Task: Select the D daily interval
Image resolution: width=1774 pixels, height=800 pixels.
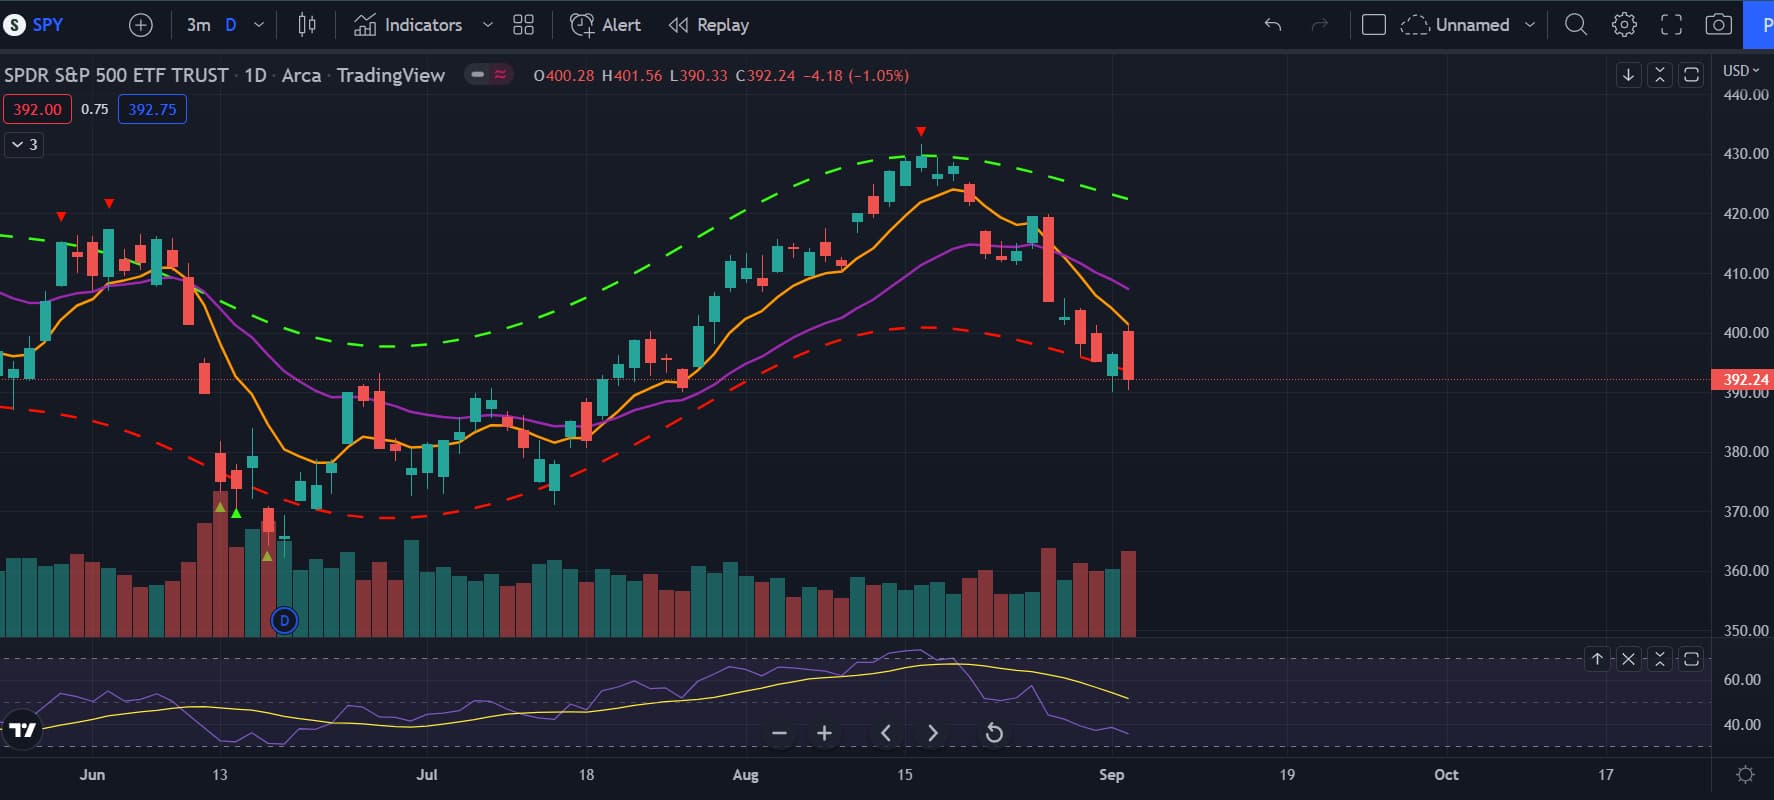Action: coord(231,25)
